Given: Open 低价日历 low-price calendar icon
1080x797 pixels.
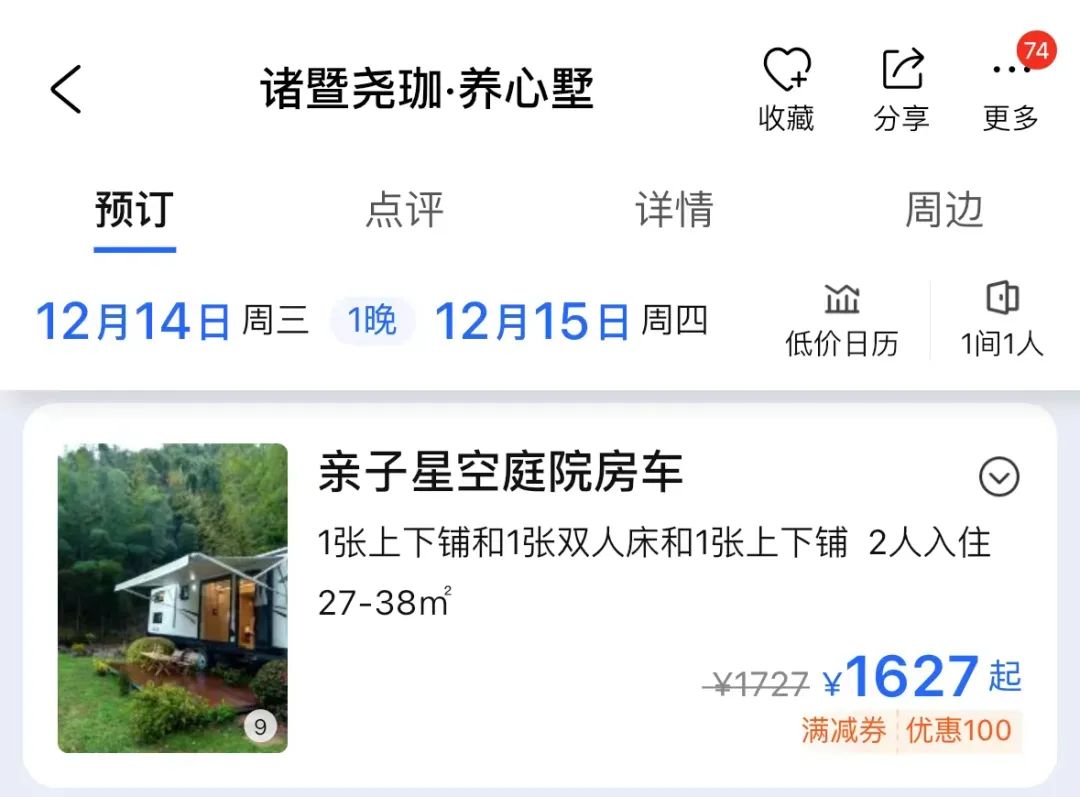Looking at the screenshot, I should [x=842, y=300].
